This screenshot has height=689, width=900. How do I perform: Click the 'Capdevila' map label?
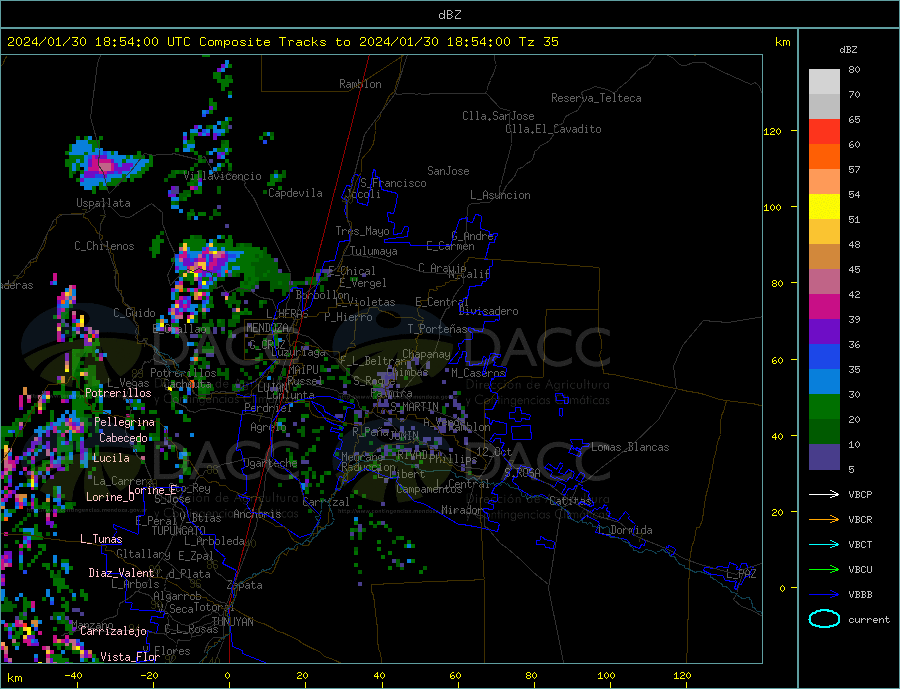tap(295, 193)
